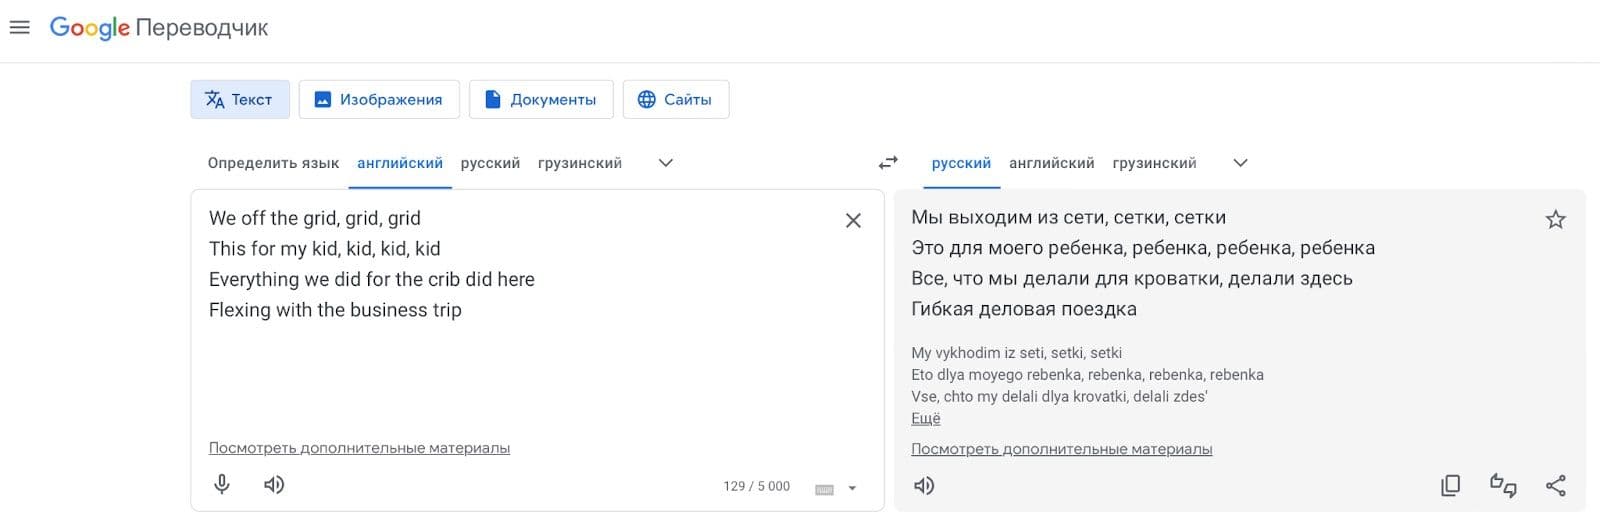The height and width of the screenshot is (523, 1600).
Task: Switch to the Изображения tab
Action: pyautogui.click(x=379, y=99)
